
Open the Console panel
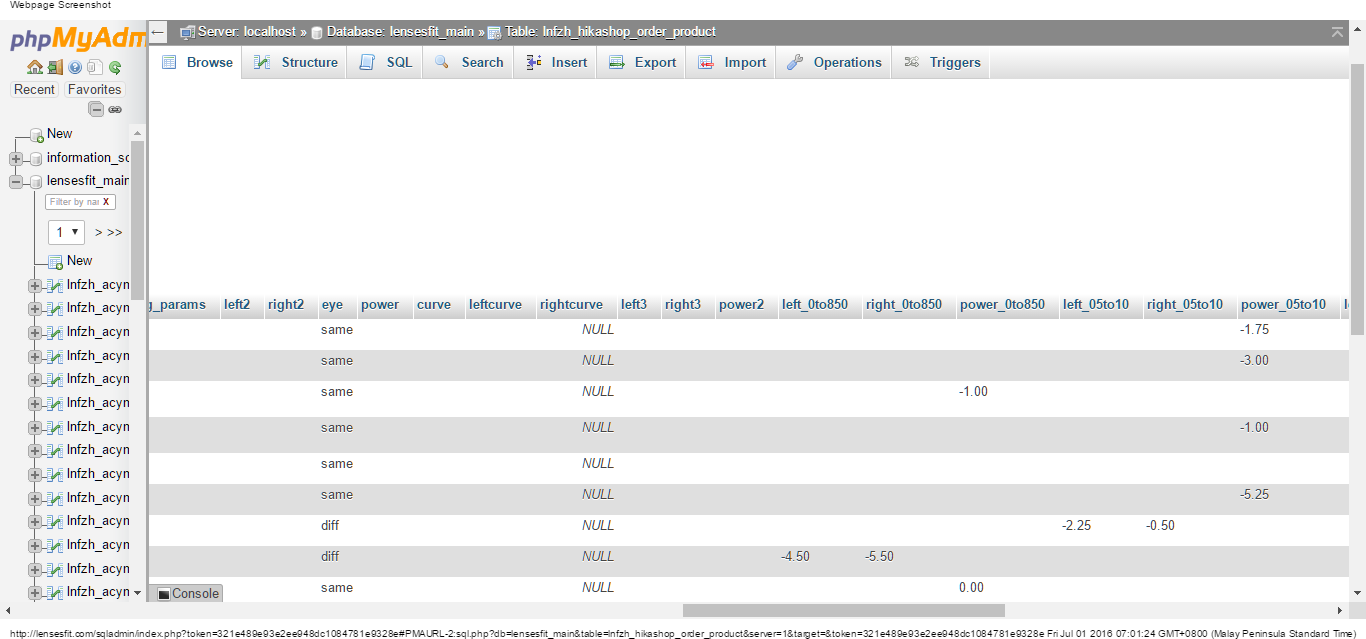(x=188, y=594)
